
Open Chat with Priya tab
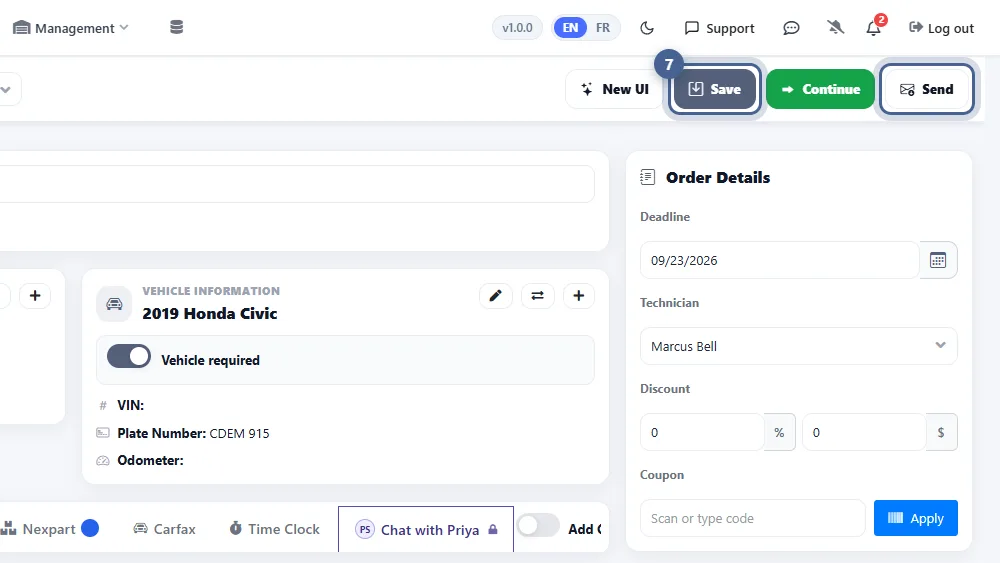(426, 530)
